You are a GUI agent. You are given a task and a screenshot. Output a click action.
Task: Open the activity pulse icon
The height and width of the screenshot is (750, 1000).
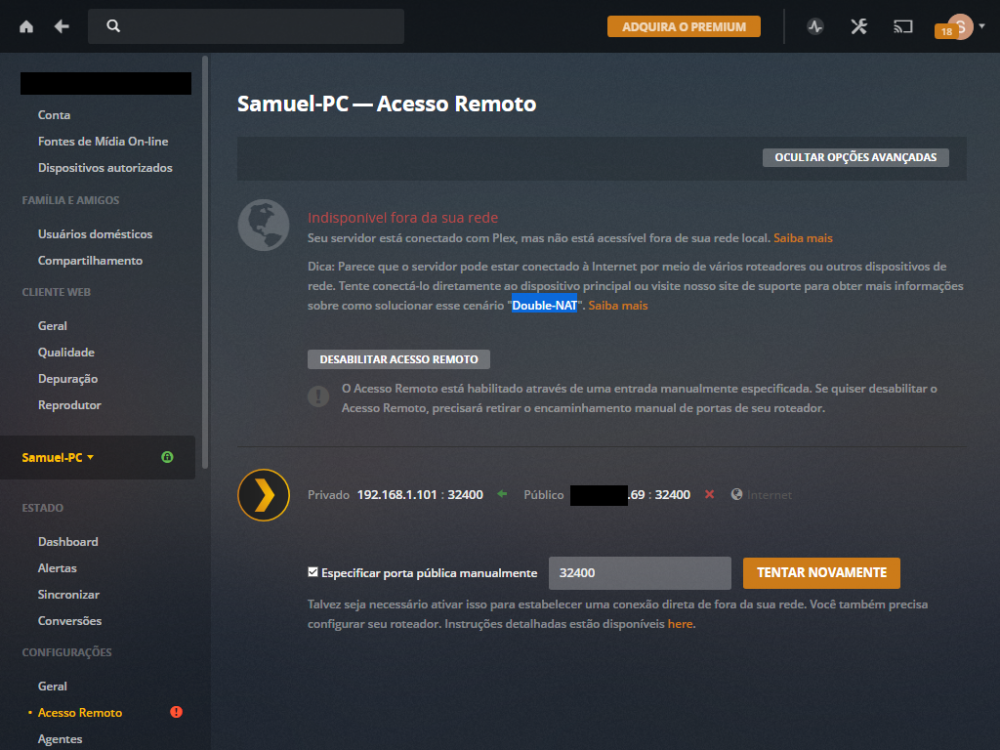[815, 26]
